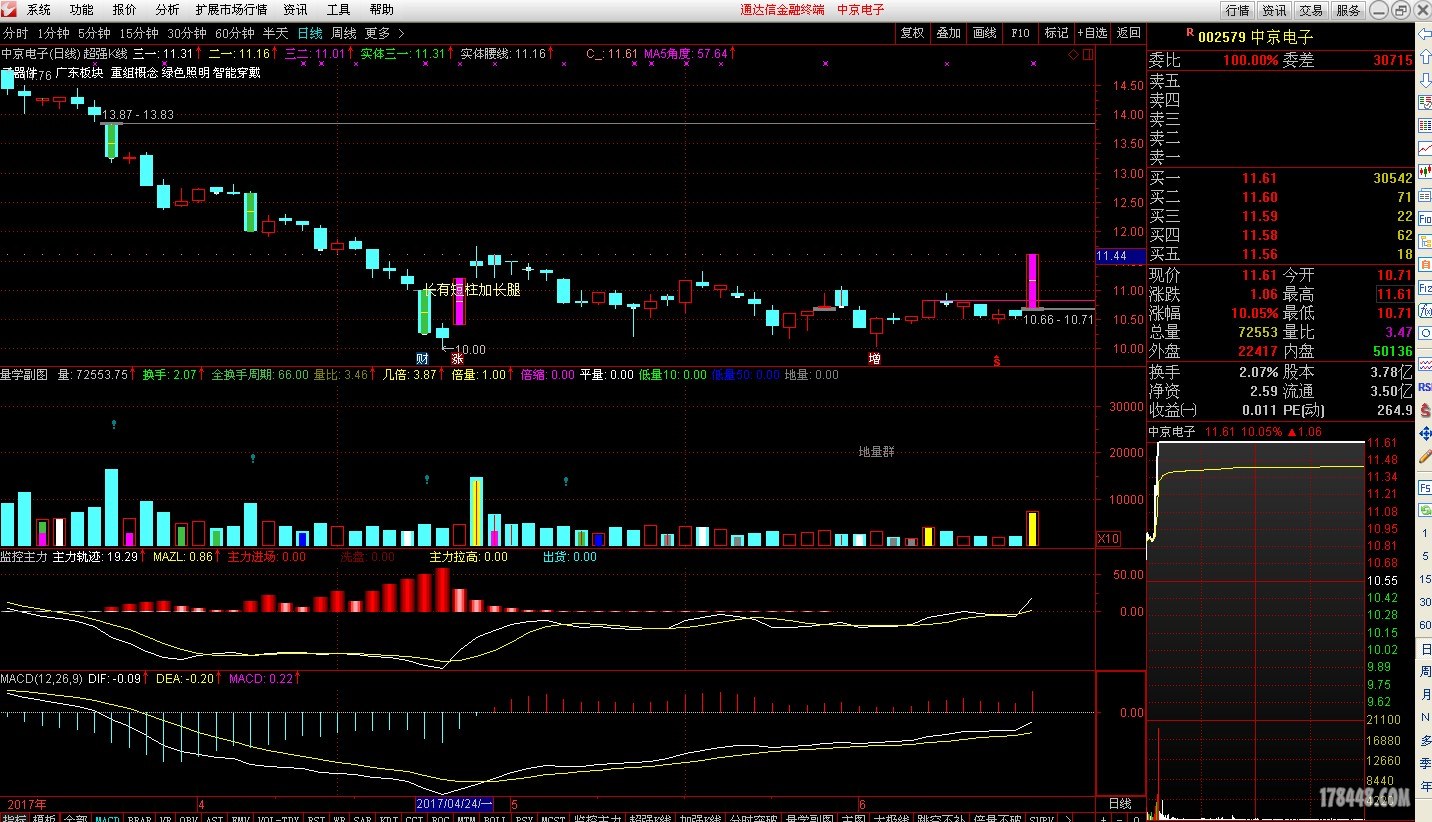Expand 更多 period options
The height and width of the screenshot is (822, 1432).
point(384,33)
